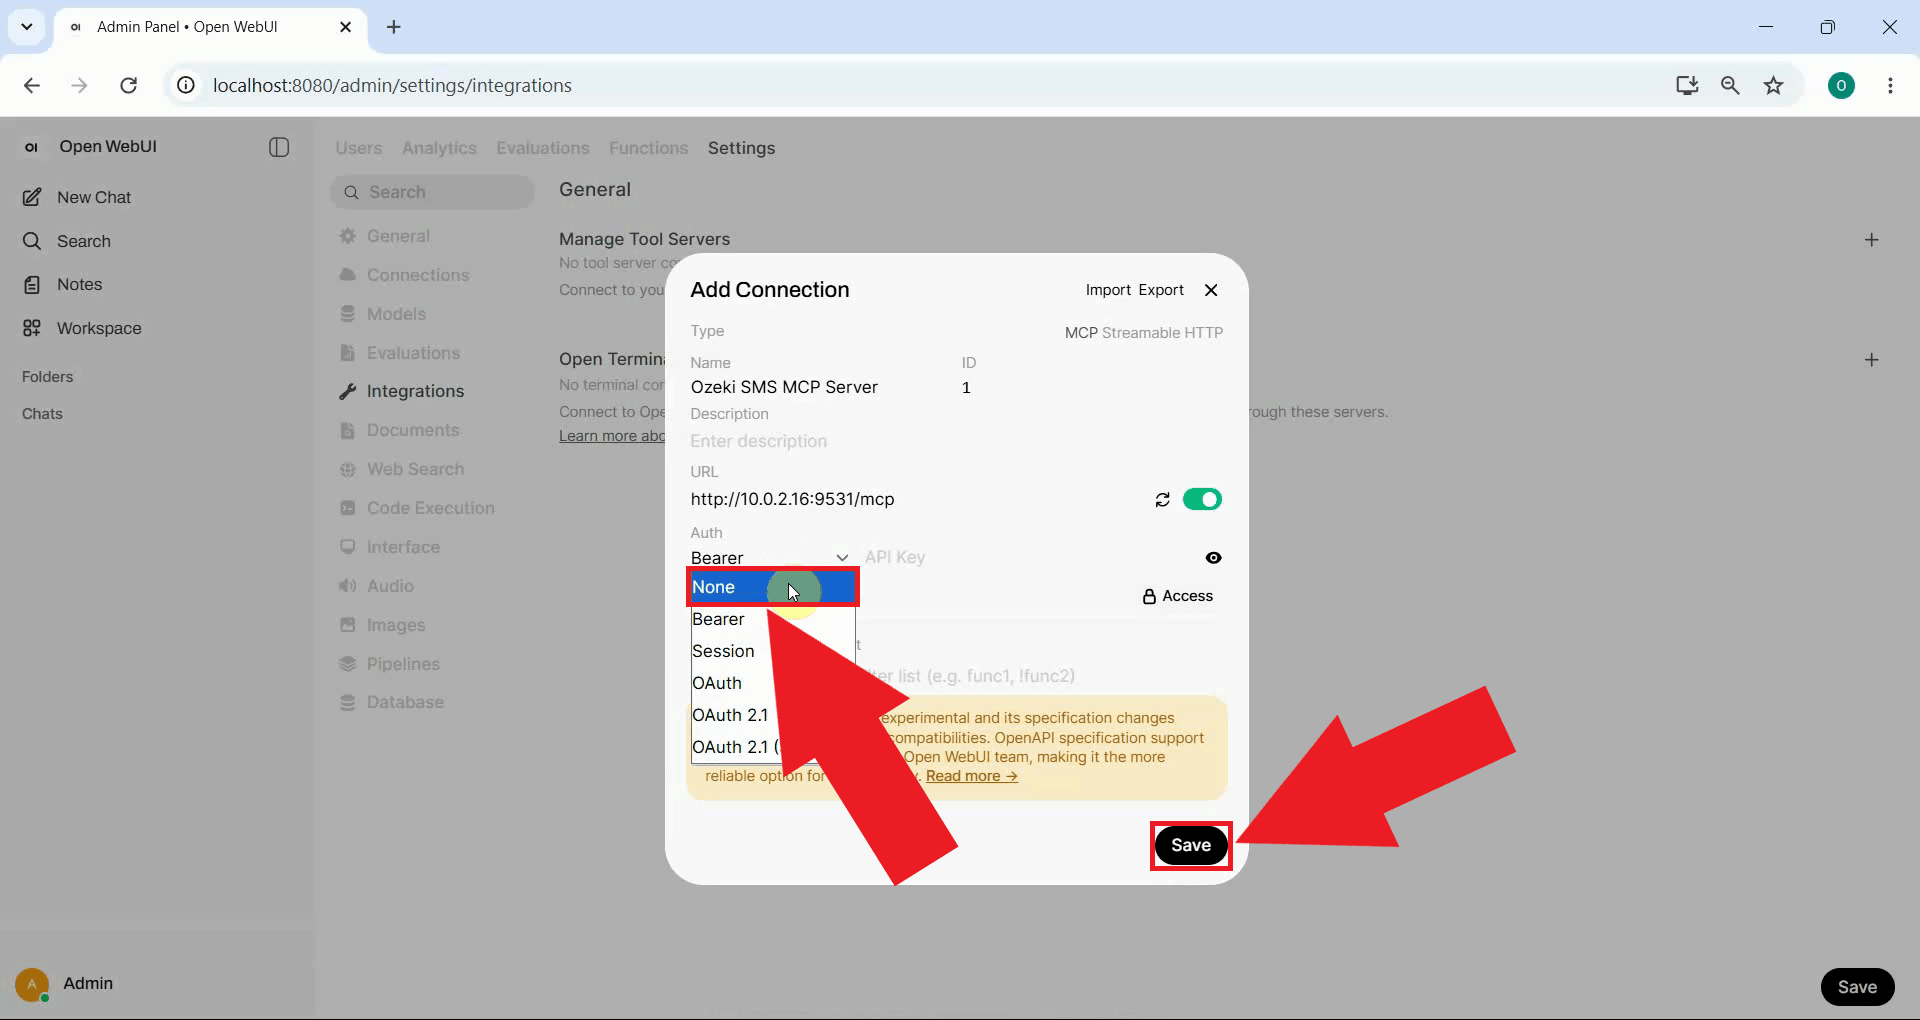Open Code Execution settings section
Image resolution: width=1920 pixels, height=1020 pixels.
click(x=417, y=508)
